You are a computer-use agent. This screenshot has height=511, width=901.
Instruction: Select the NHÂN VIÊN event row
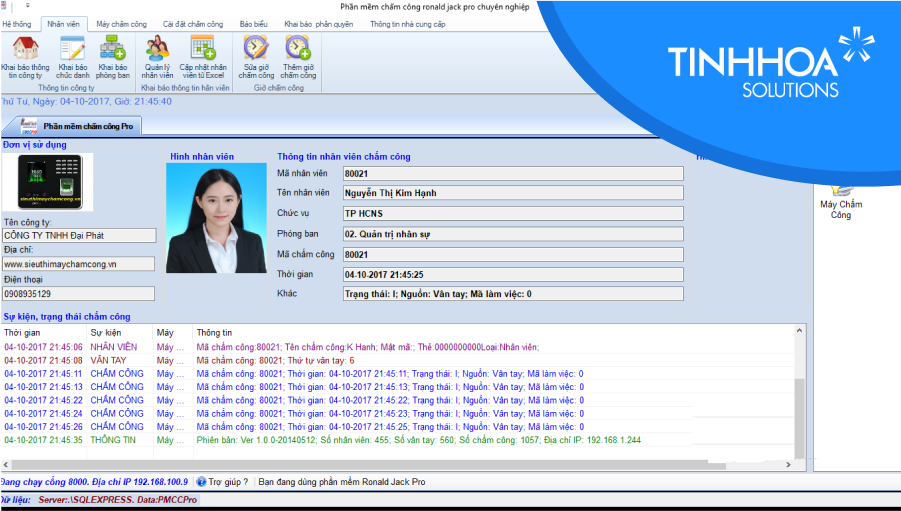(398, 347)
